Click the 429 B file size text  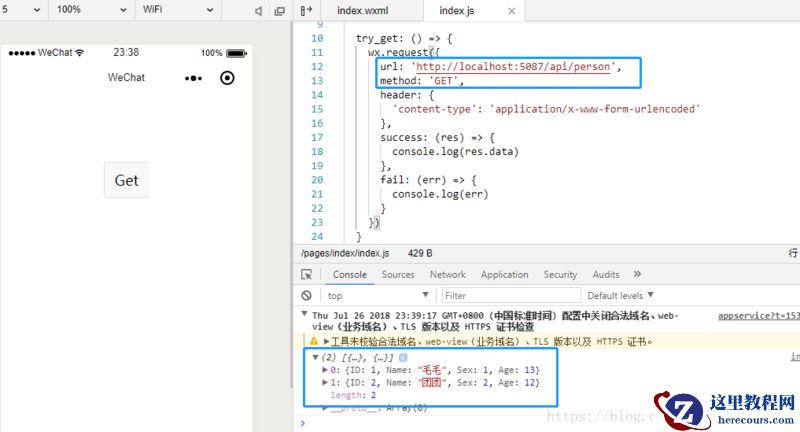tap(420, 253)
